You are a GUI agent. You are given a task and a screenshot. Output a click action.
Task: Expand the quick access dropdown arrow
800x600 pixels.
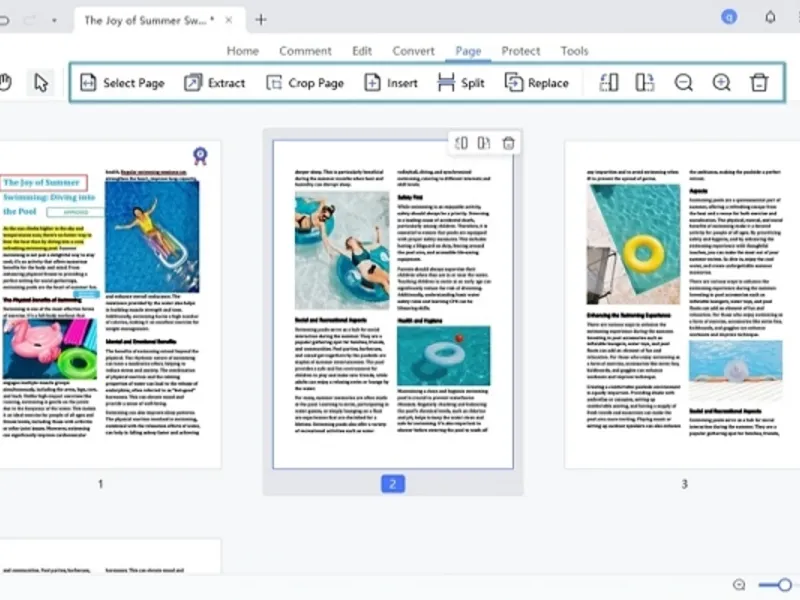[x=54, y=21]
